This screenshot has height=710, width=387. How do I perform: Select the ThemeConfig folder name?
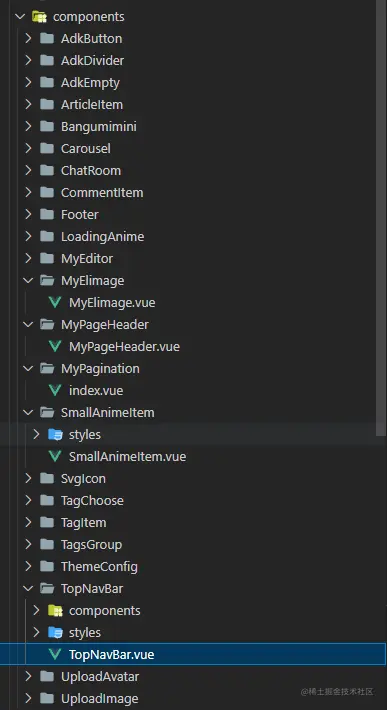click(99, 566)
